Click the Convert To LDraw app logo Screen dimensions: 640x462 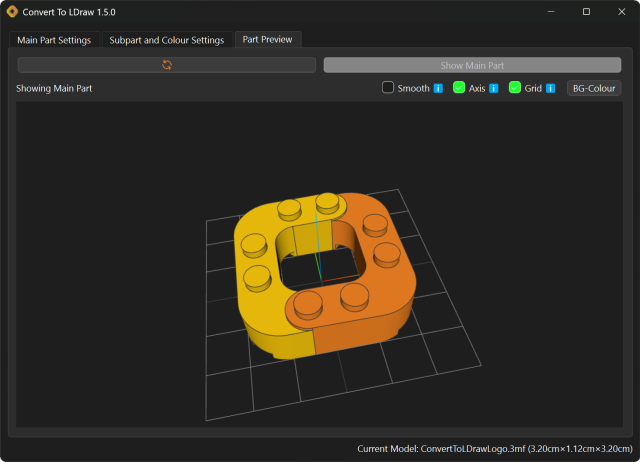click(x=12, y=12)
